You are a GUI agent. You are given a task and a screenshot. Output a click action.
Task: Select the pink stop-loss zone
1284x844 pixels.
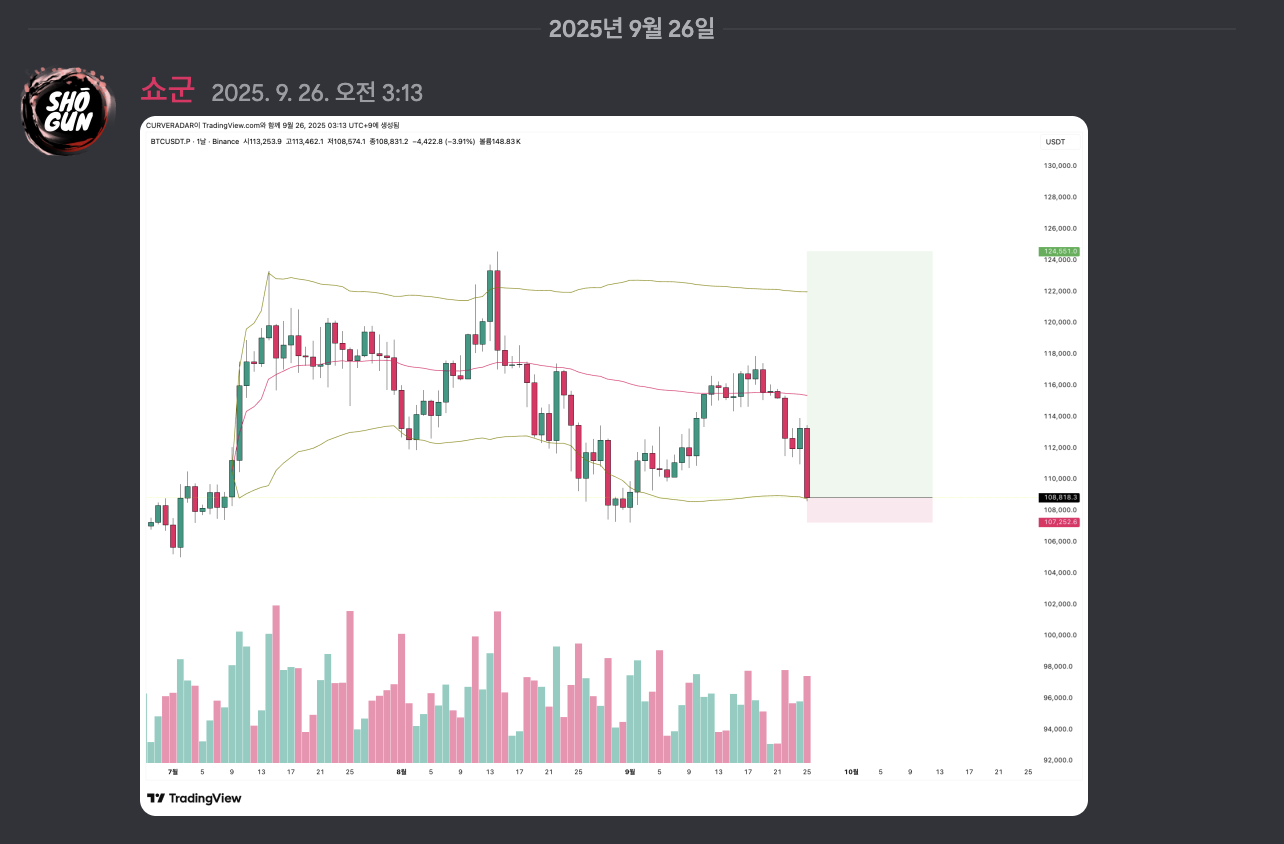point(869,510)
